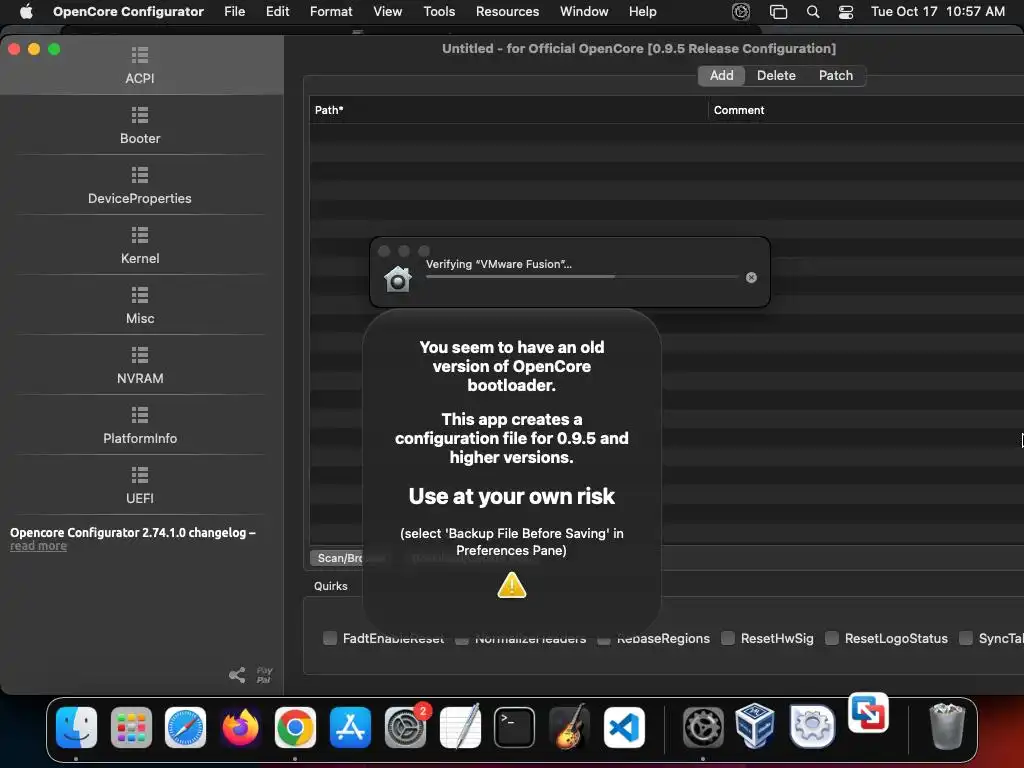Launch Safari from the Dock
Image resolution: width=1024 pixels, height=768 pixels.
point(185,727)
